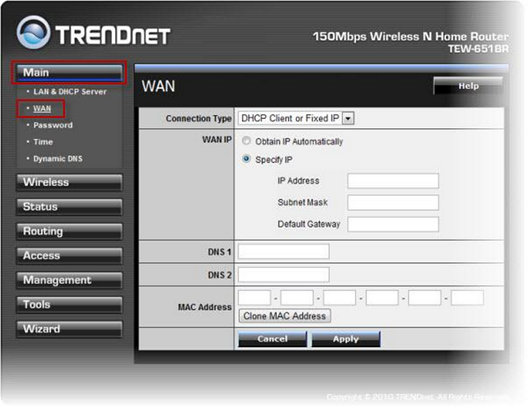Apply the WAN settings
This screenshot has width=530, height=412.
[x=346, y=339]
